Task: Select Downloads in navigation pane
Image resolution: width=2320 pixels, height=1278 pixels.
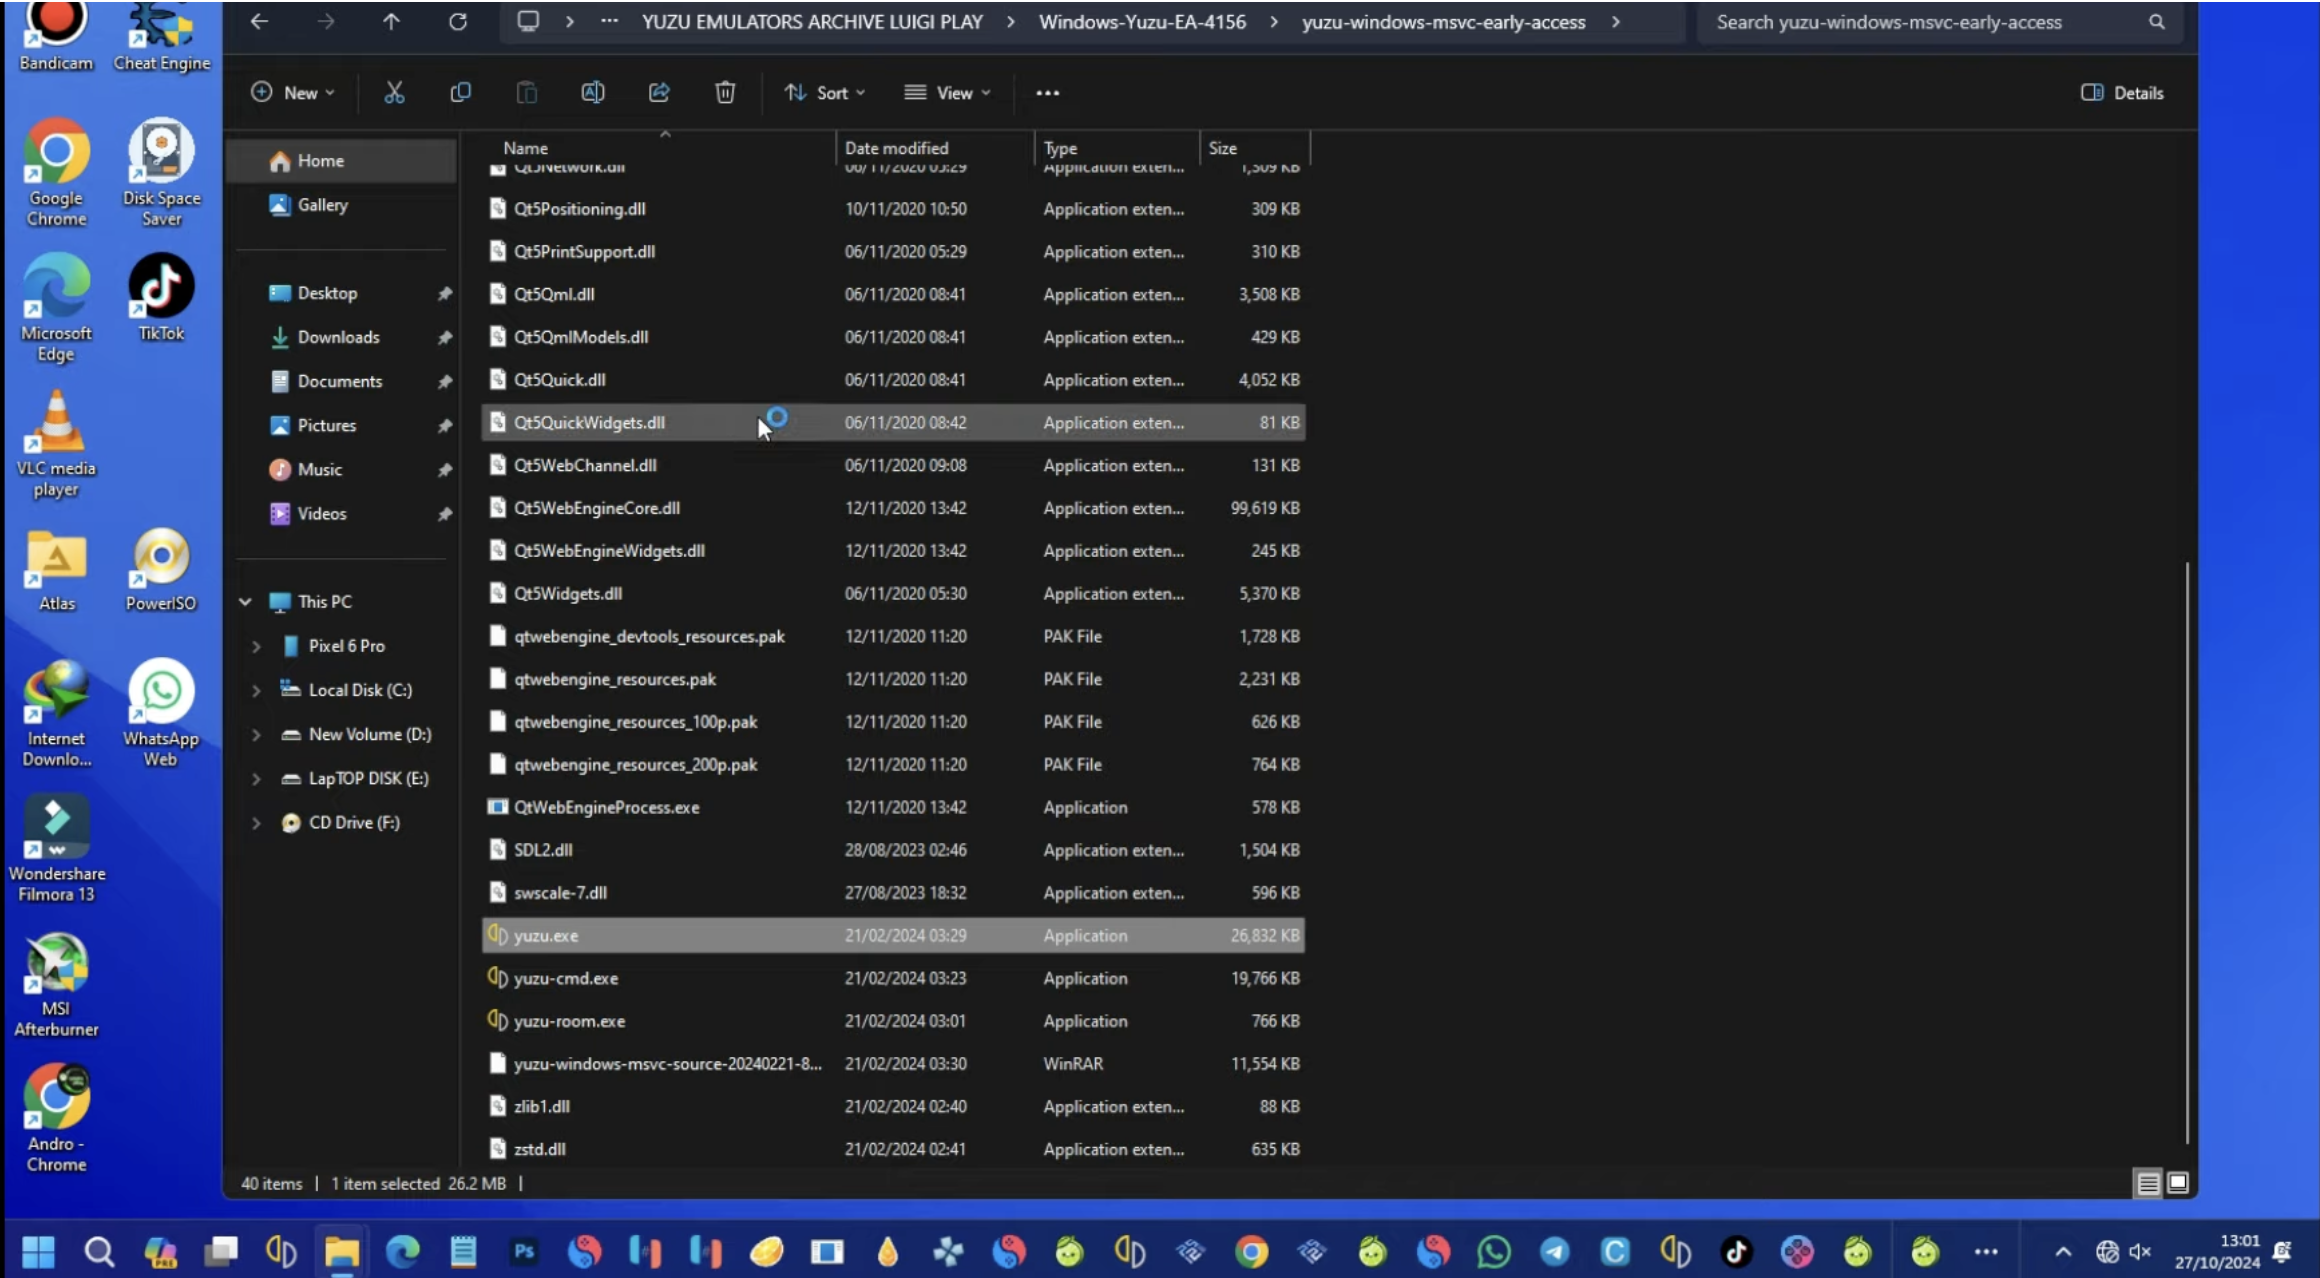Action: point(338,337)
